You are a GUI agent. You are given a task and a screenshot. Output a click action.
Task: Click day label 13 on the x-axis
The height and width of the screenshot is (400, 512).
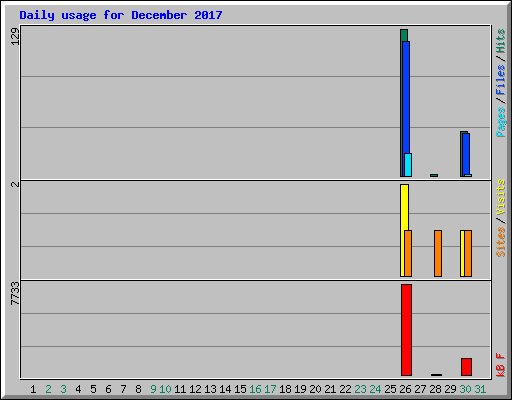[210, 389]
